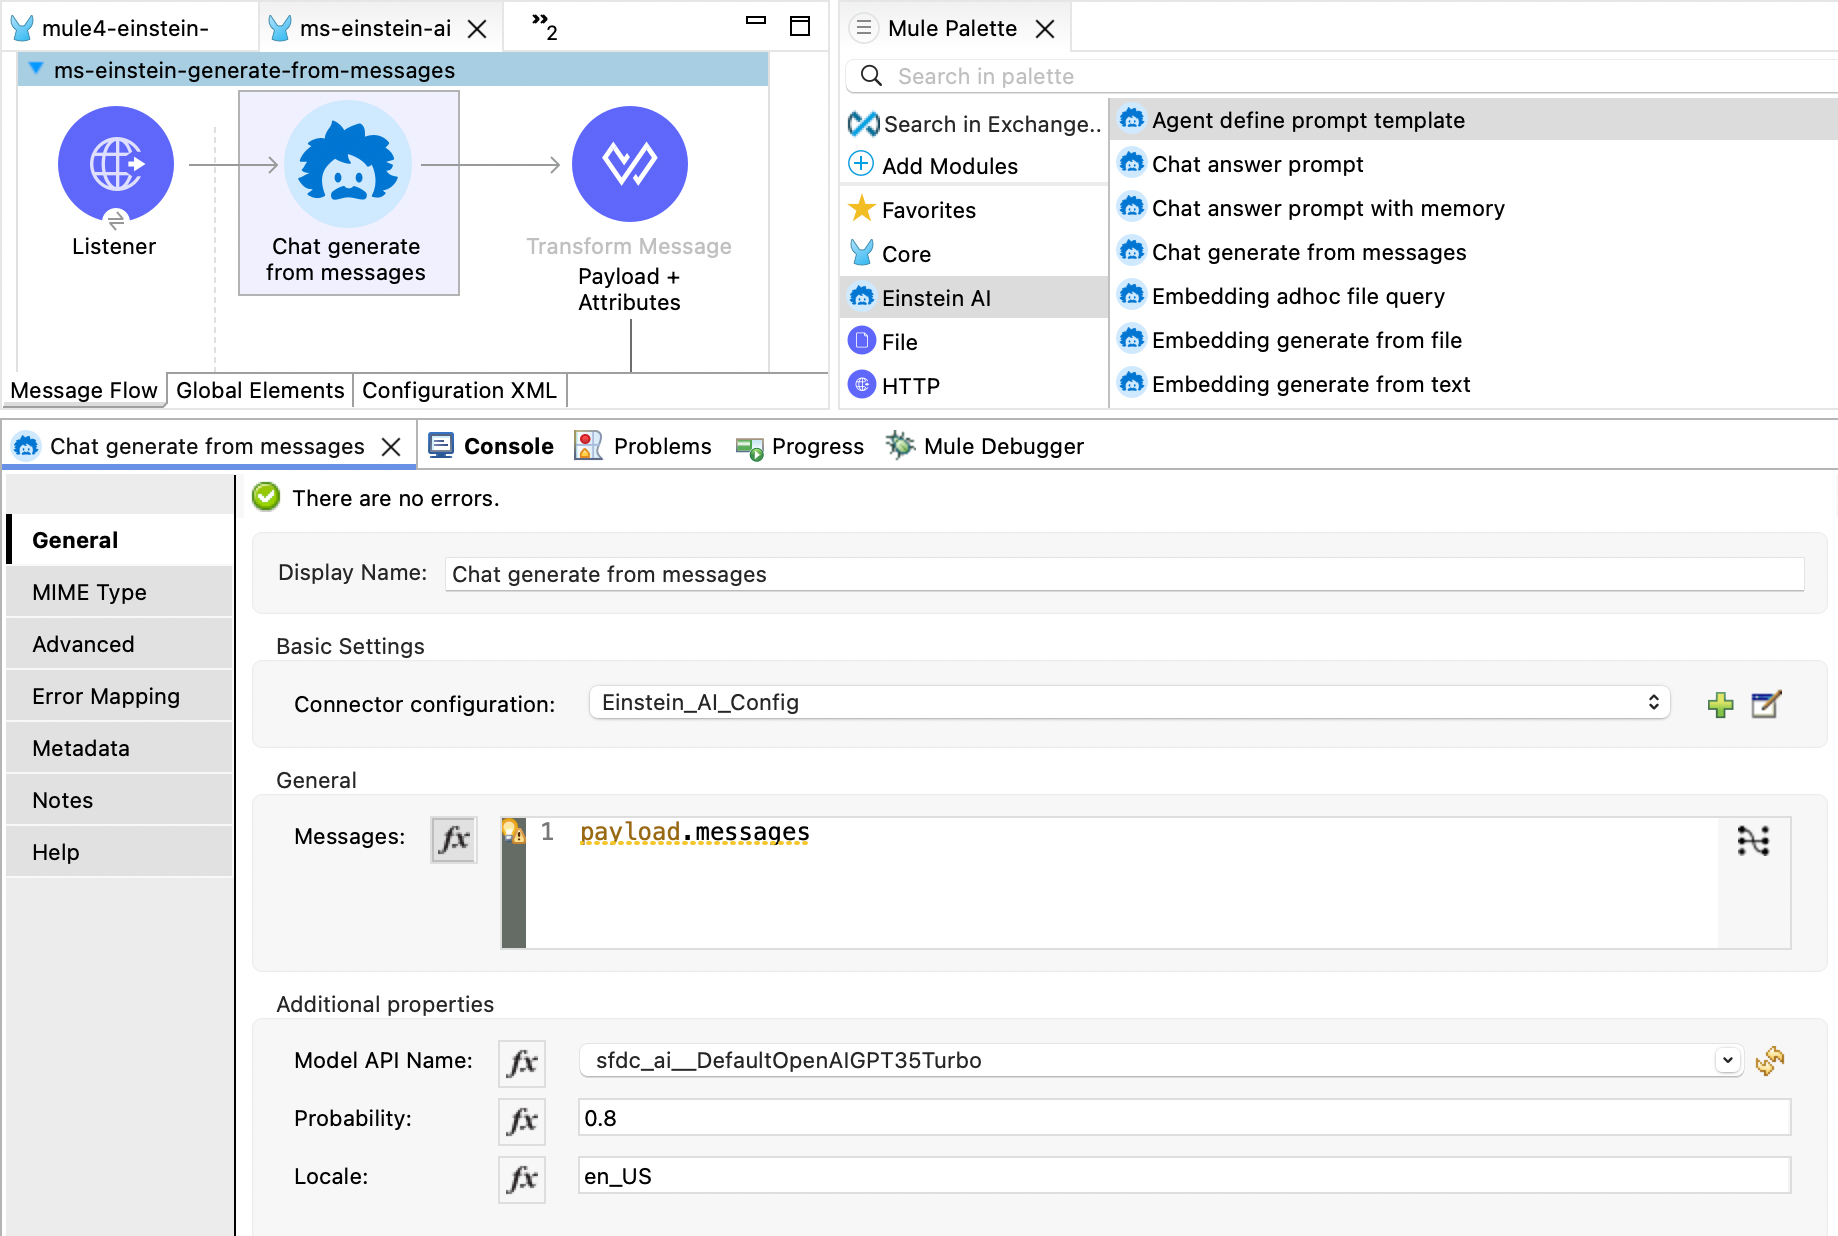Close the Chat generate from messages properties tab

pos(392,447)
